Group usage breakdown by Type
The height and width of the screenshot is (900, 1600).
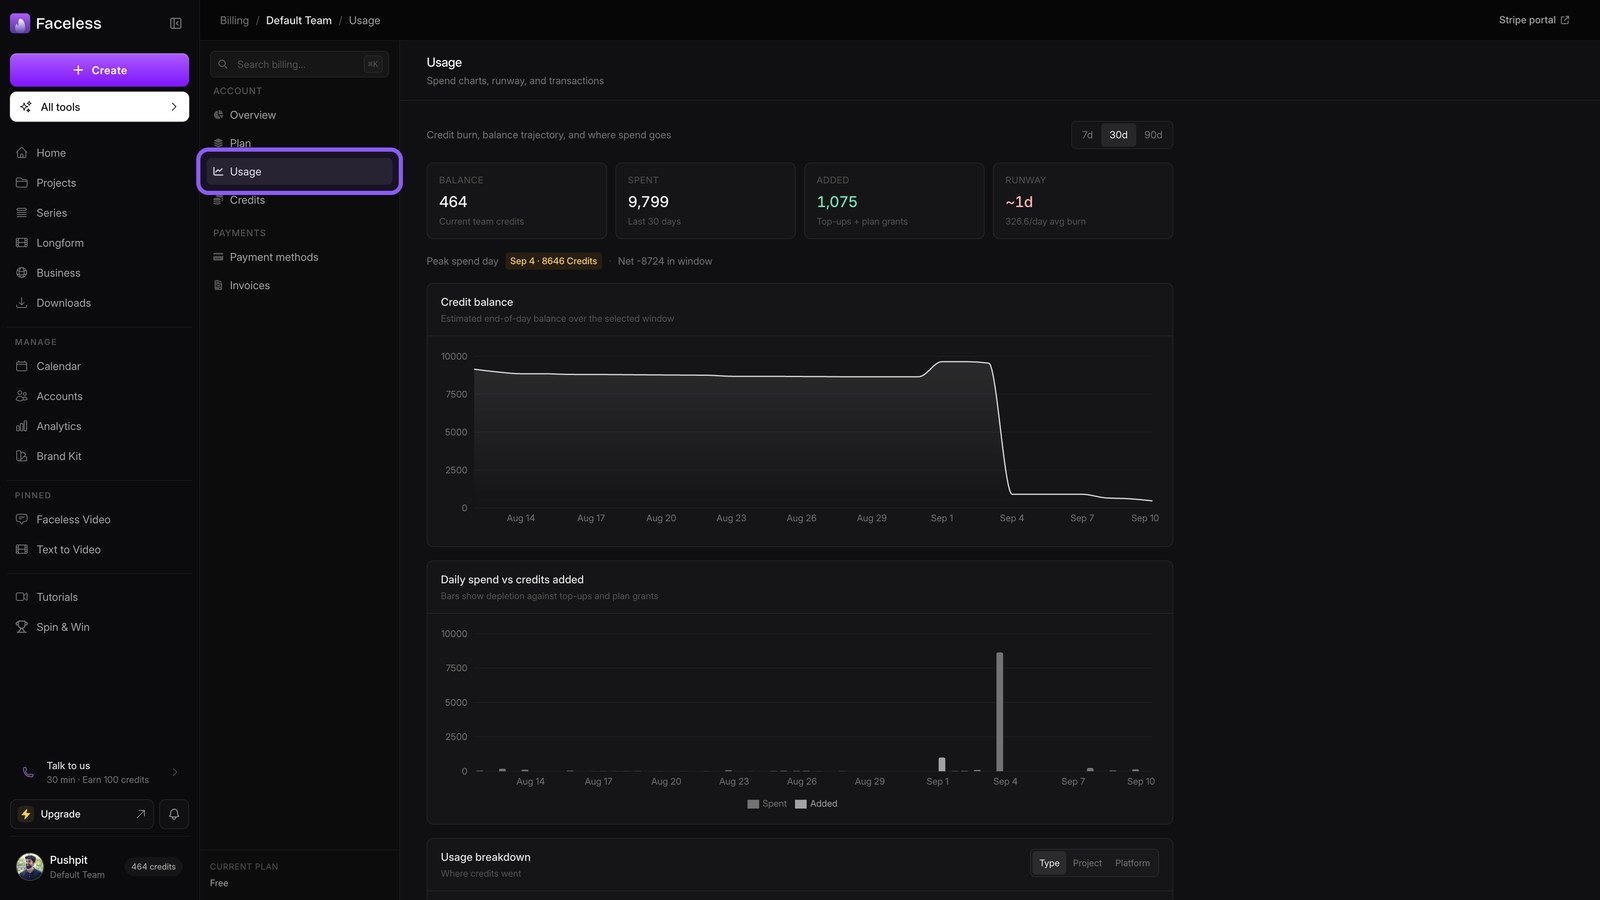coord(1049,863)
